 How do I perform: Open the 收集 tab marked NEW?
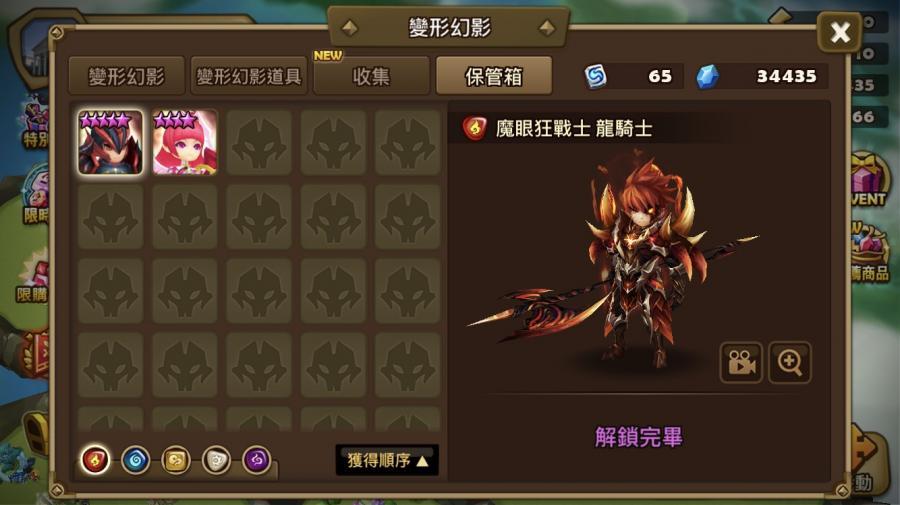(x=371, y=76)
